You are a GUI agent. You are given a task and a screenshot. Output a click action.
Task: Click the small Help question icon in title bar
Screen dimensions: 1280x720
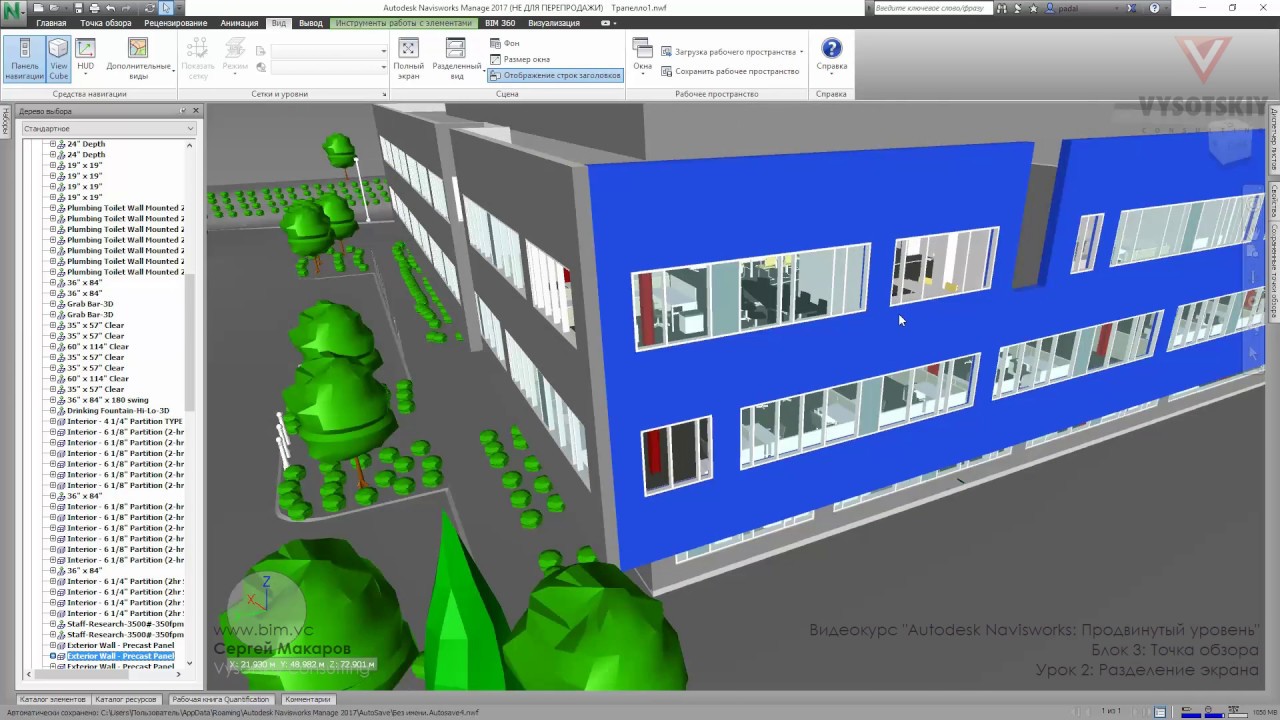(x=1154, y=8)
